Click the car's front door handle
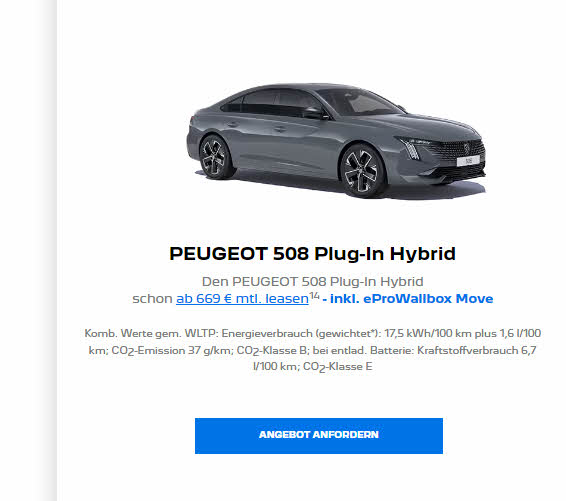The height and width of the screenshot is (501, 566). [280, 128]
